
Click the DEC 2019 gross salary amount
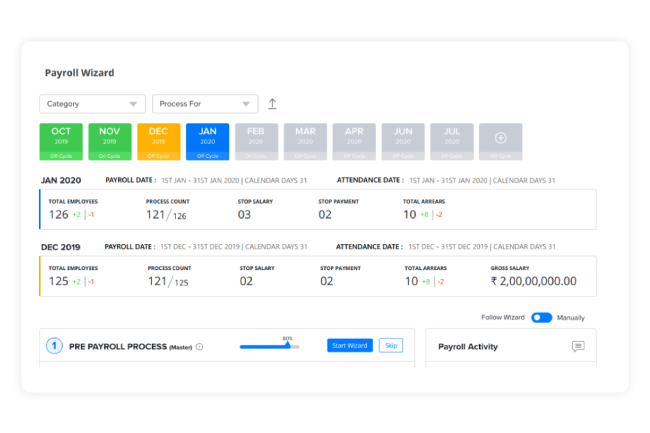pyautogui.click(x=536, y=282)
